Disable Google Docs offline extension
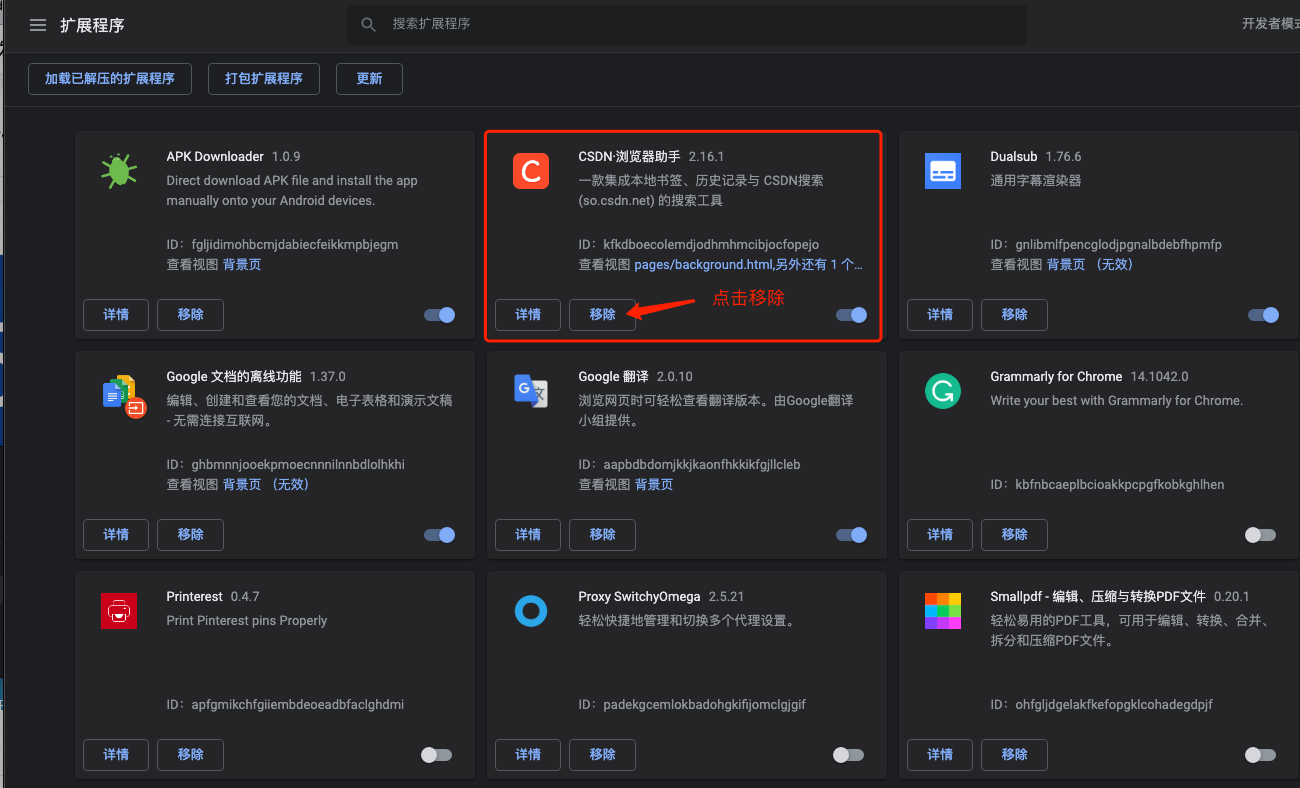 [x=440, y=535]
